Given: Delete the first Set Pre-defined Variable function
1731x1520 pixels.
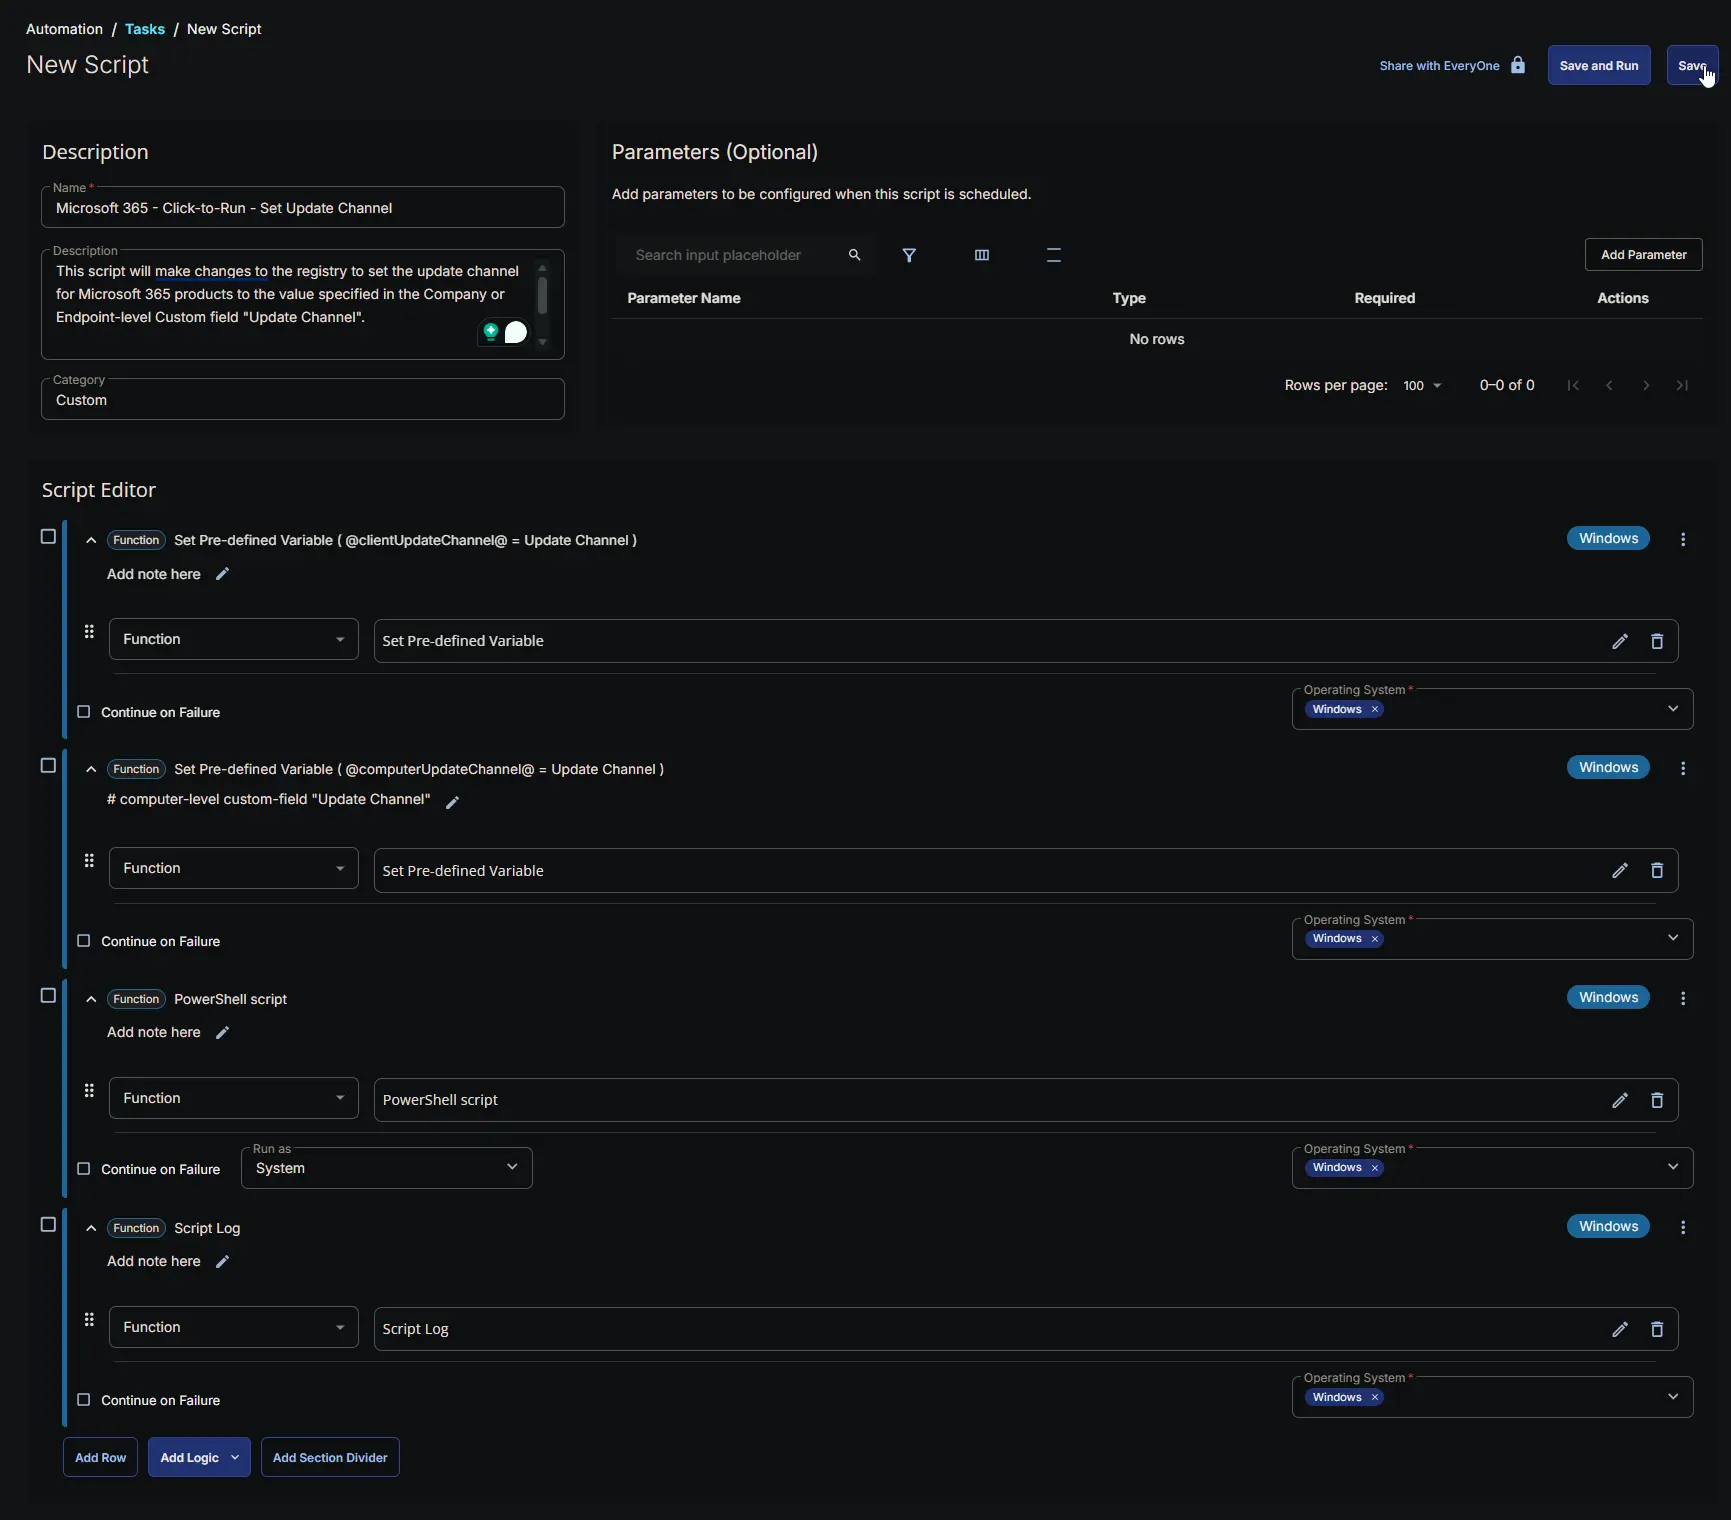Looking at the screenshot, I should (1656, 641).
